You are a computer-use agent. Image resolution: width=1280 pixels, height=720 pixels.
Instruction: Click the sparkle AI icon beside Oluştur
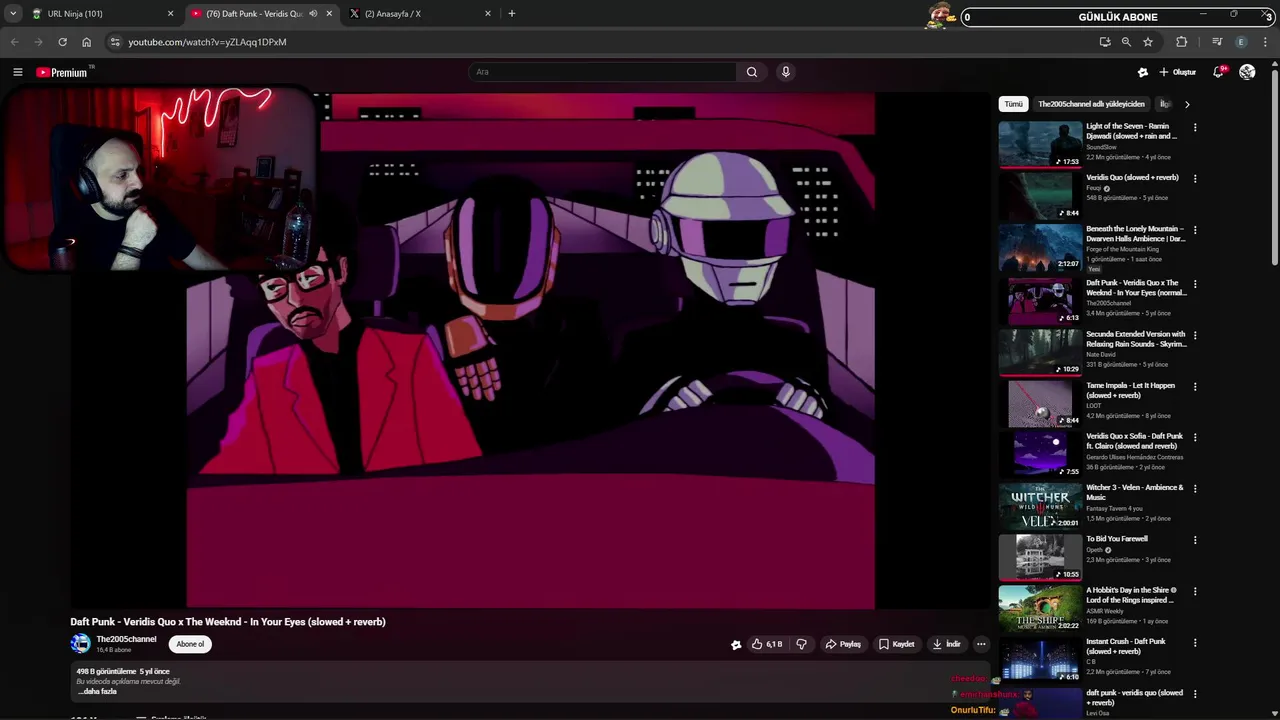pos(1143,72)
